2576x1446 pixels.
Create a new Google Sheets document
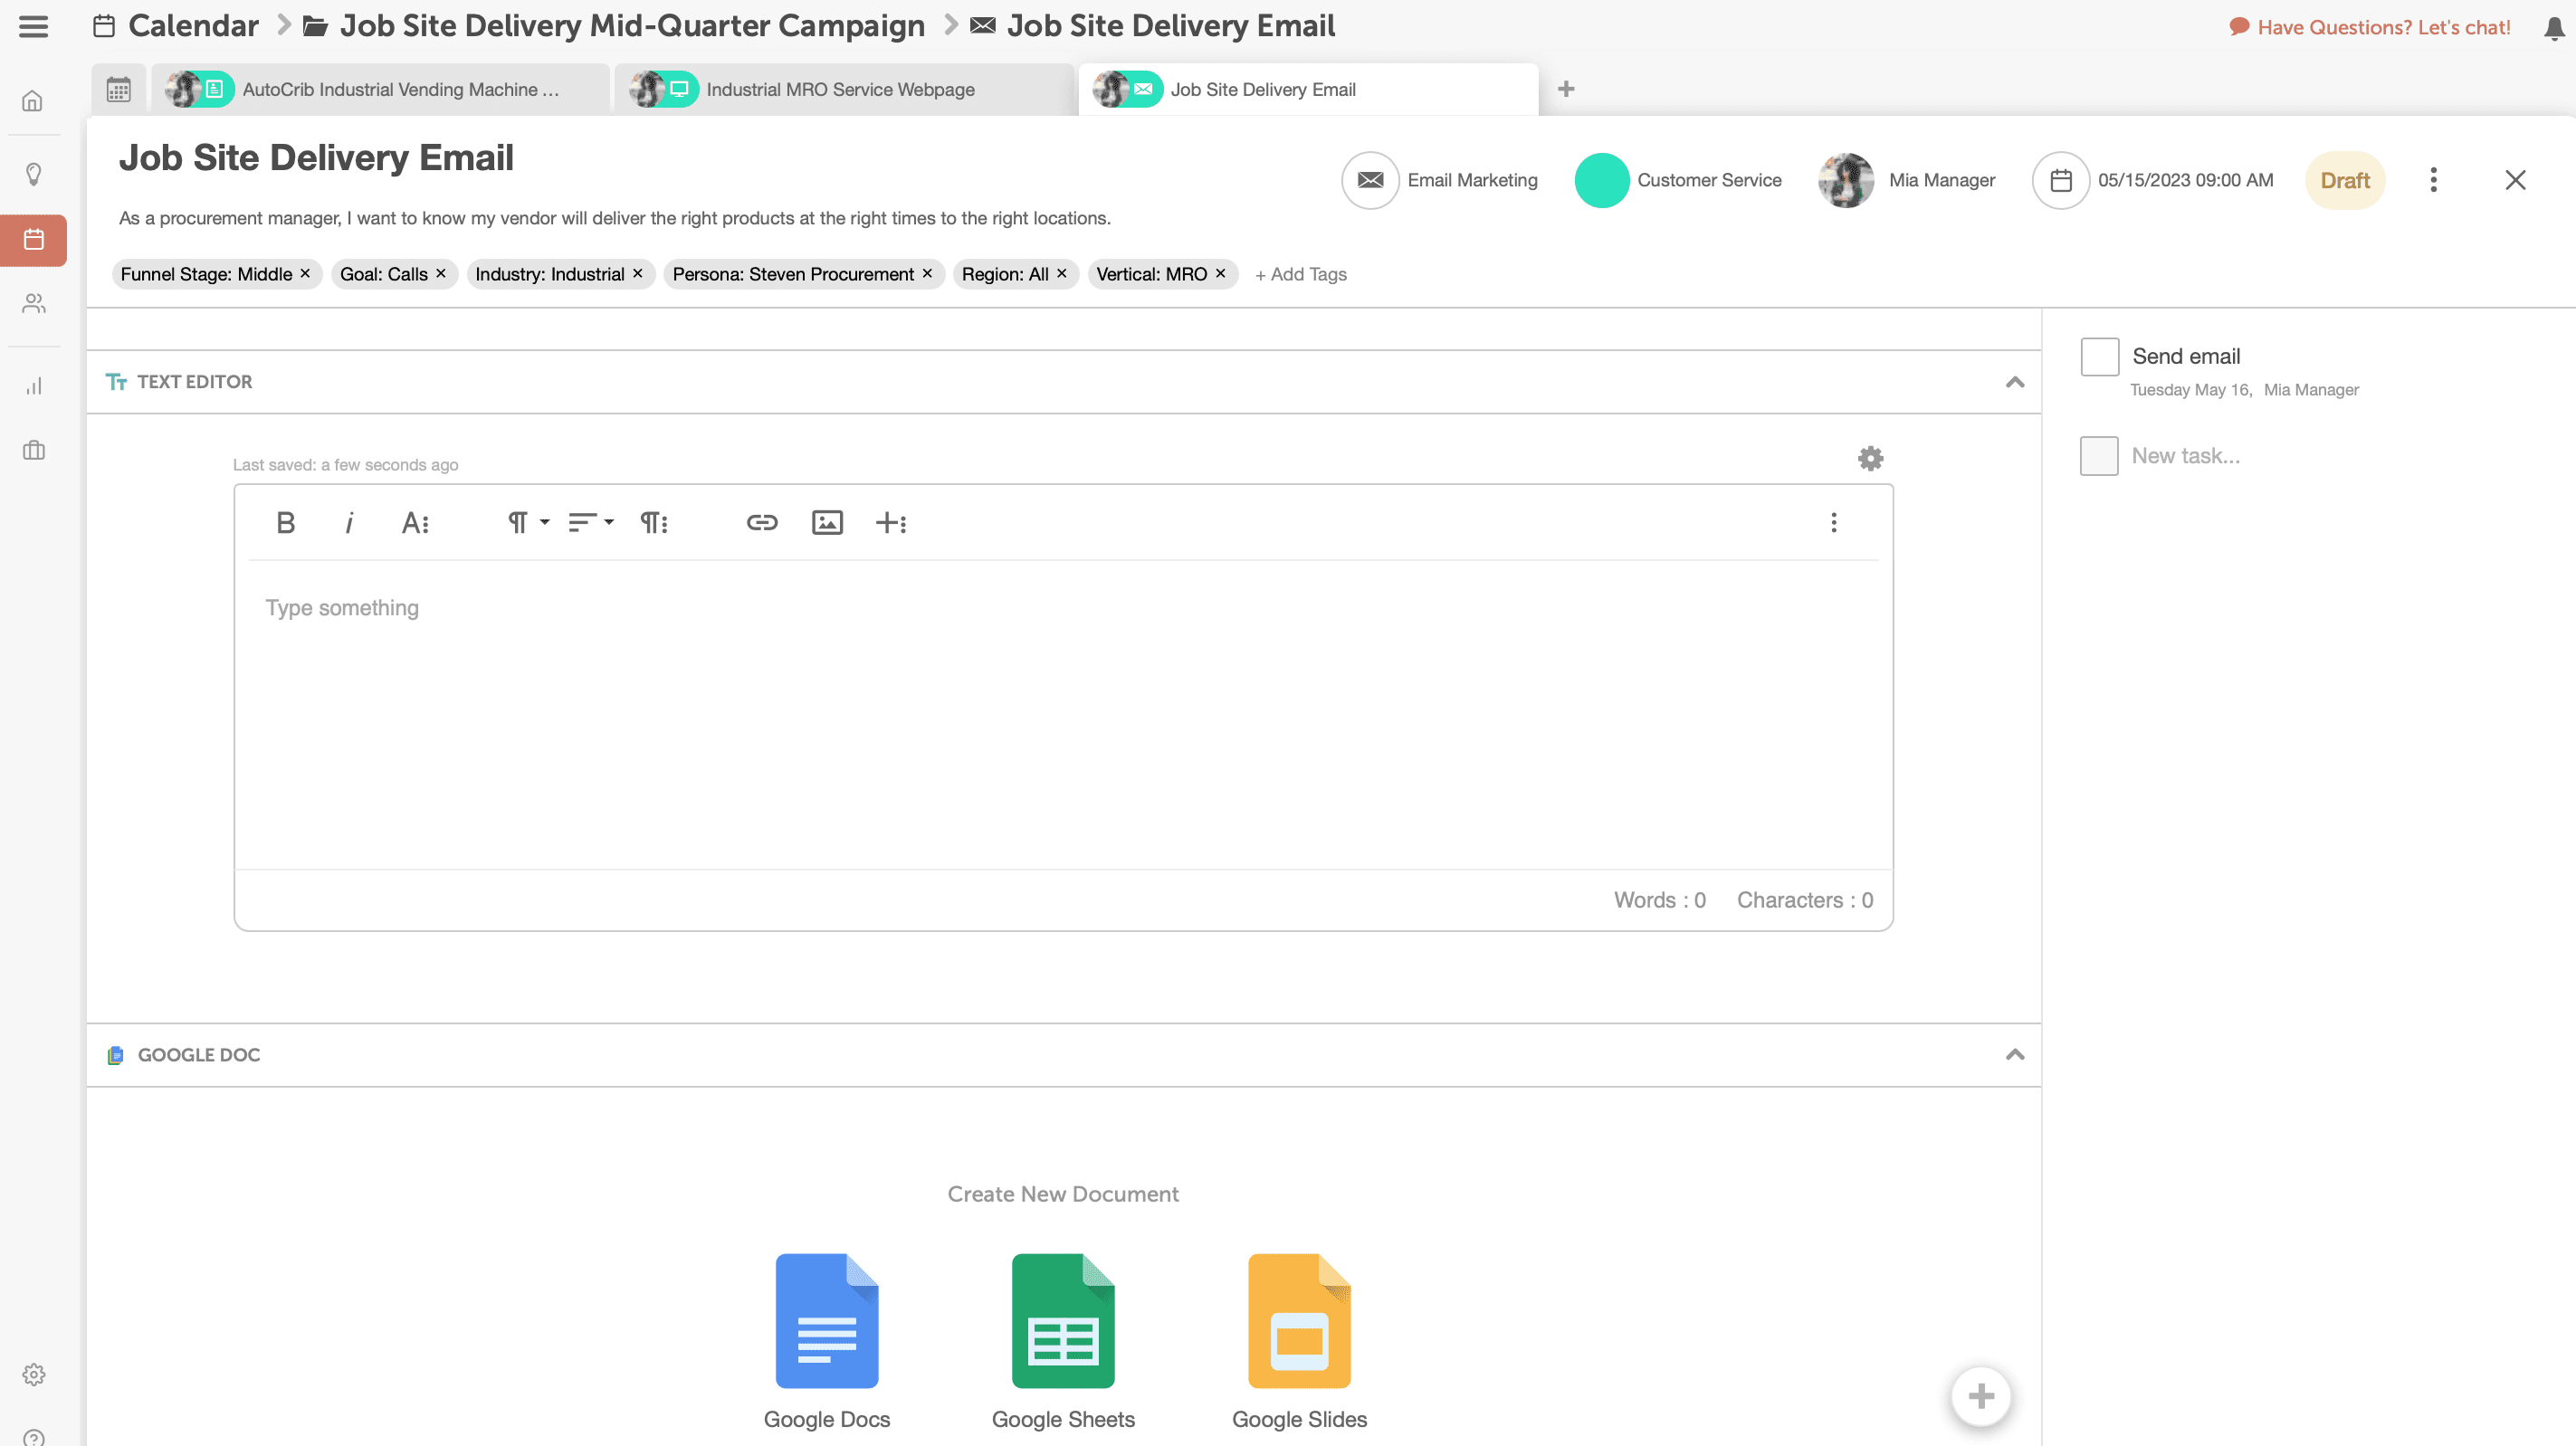1063,1320
